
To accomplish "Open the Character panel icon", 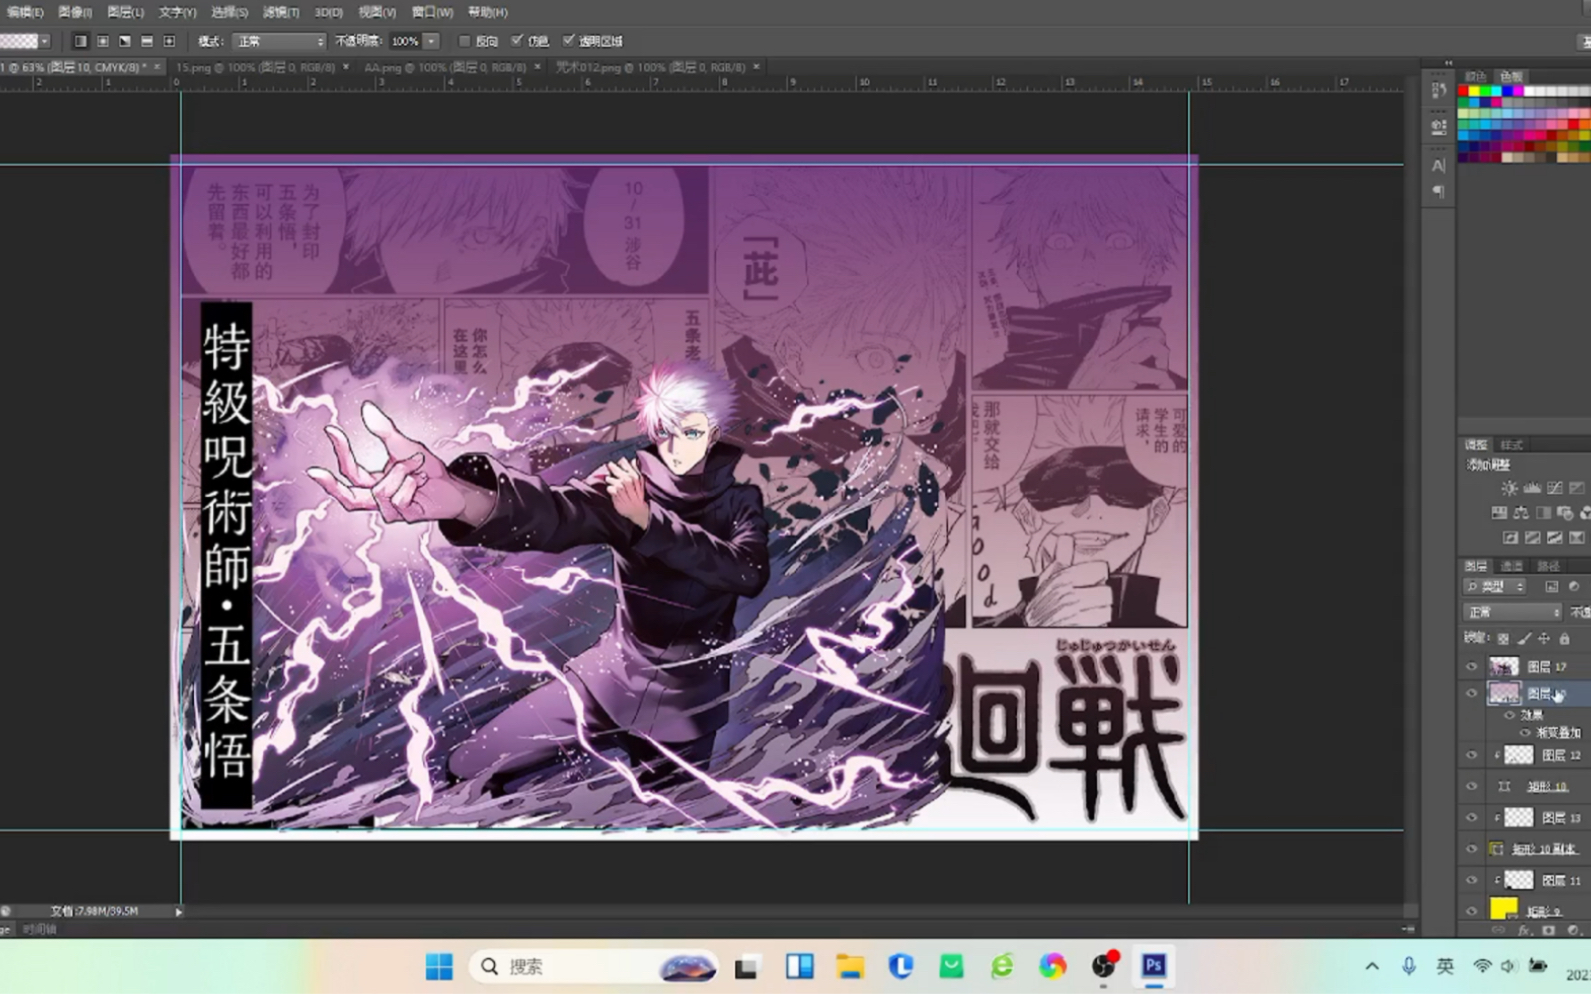I will click(x=1439, y=165).
